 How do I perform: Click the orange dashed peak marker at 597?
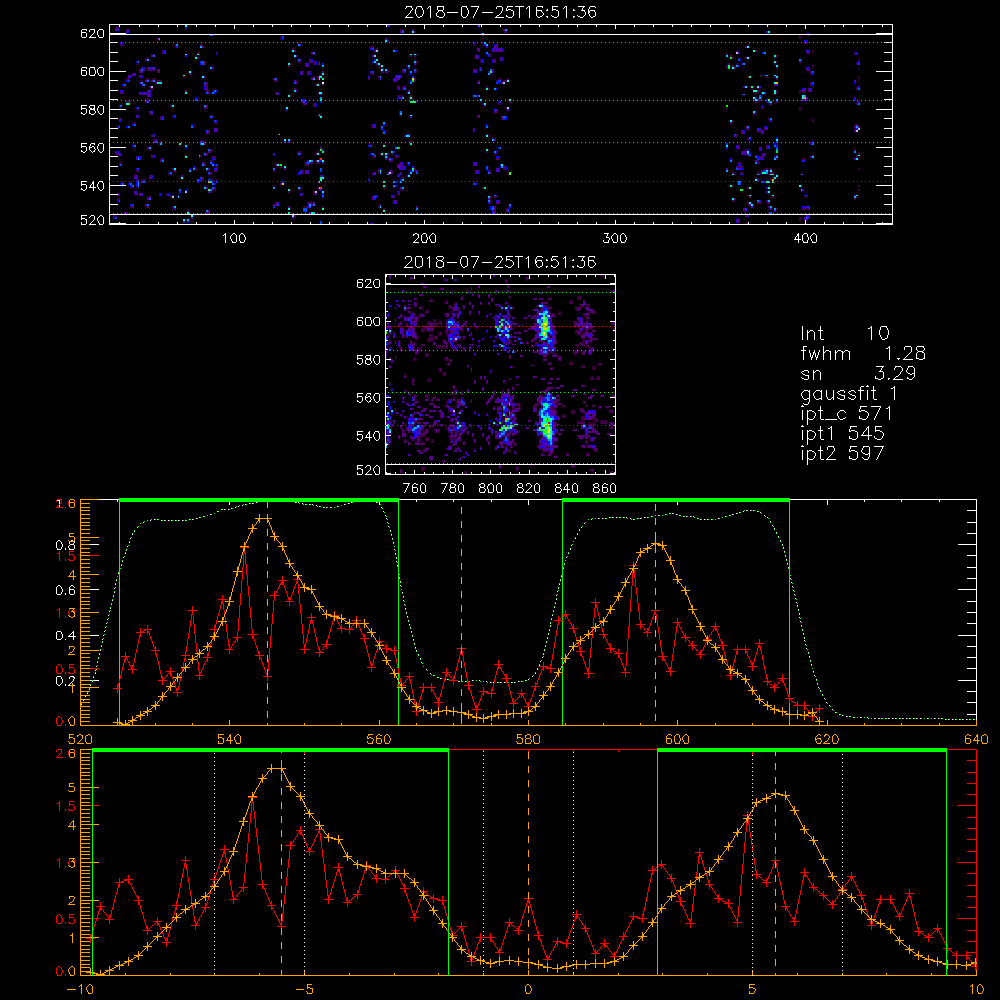[656, 612]
